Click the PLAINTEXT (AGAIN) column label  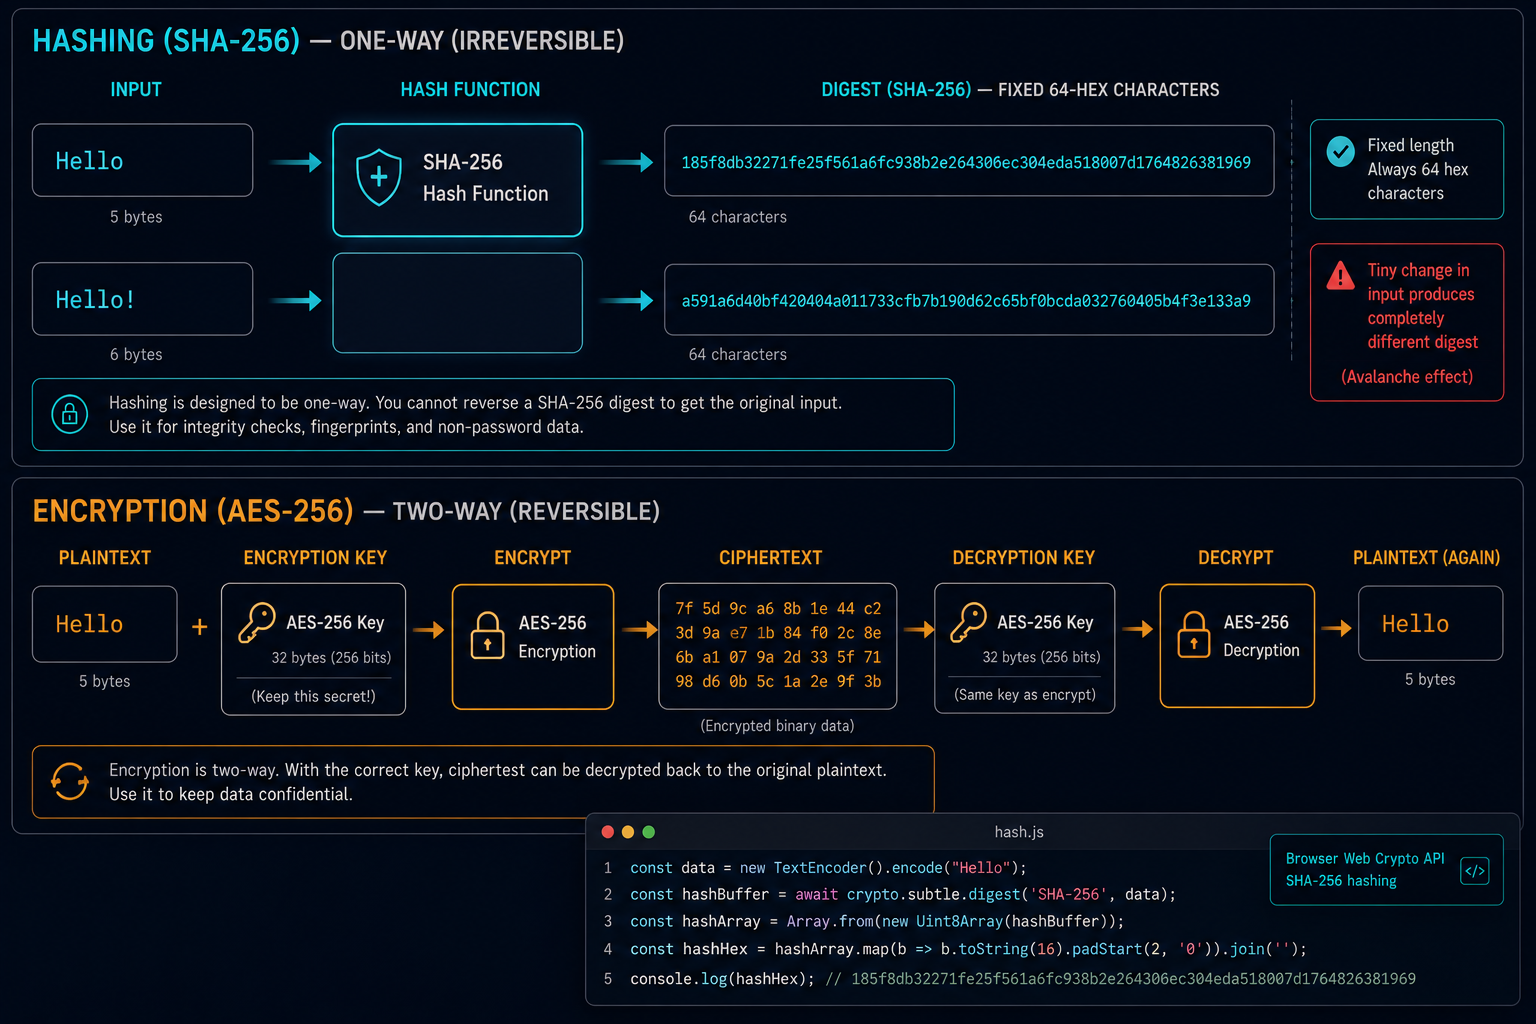[x=1426, y=558]
